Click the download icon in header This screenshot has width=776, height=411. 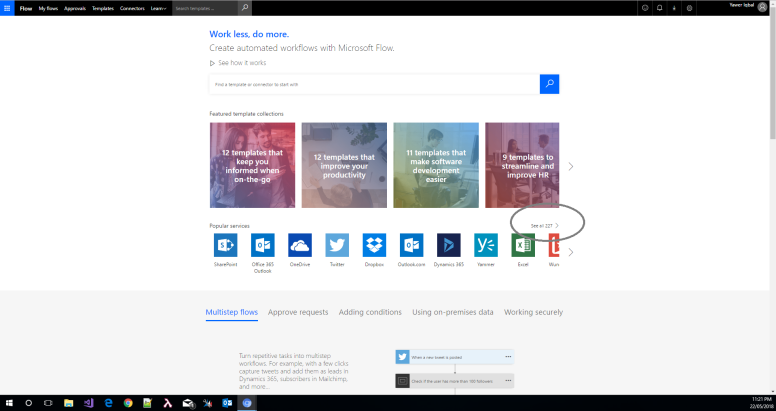coord(674,8)
